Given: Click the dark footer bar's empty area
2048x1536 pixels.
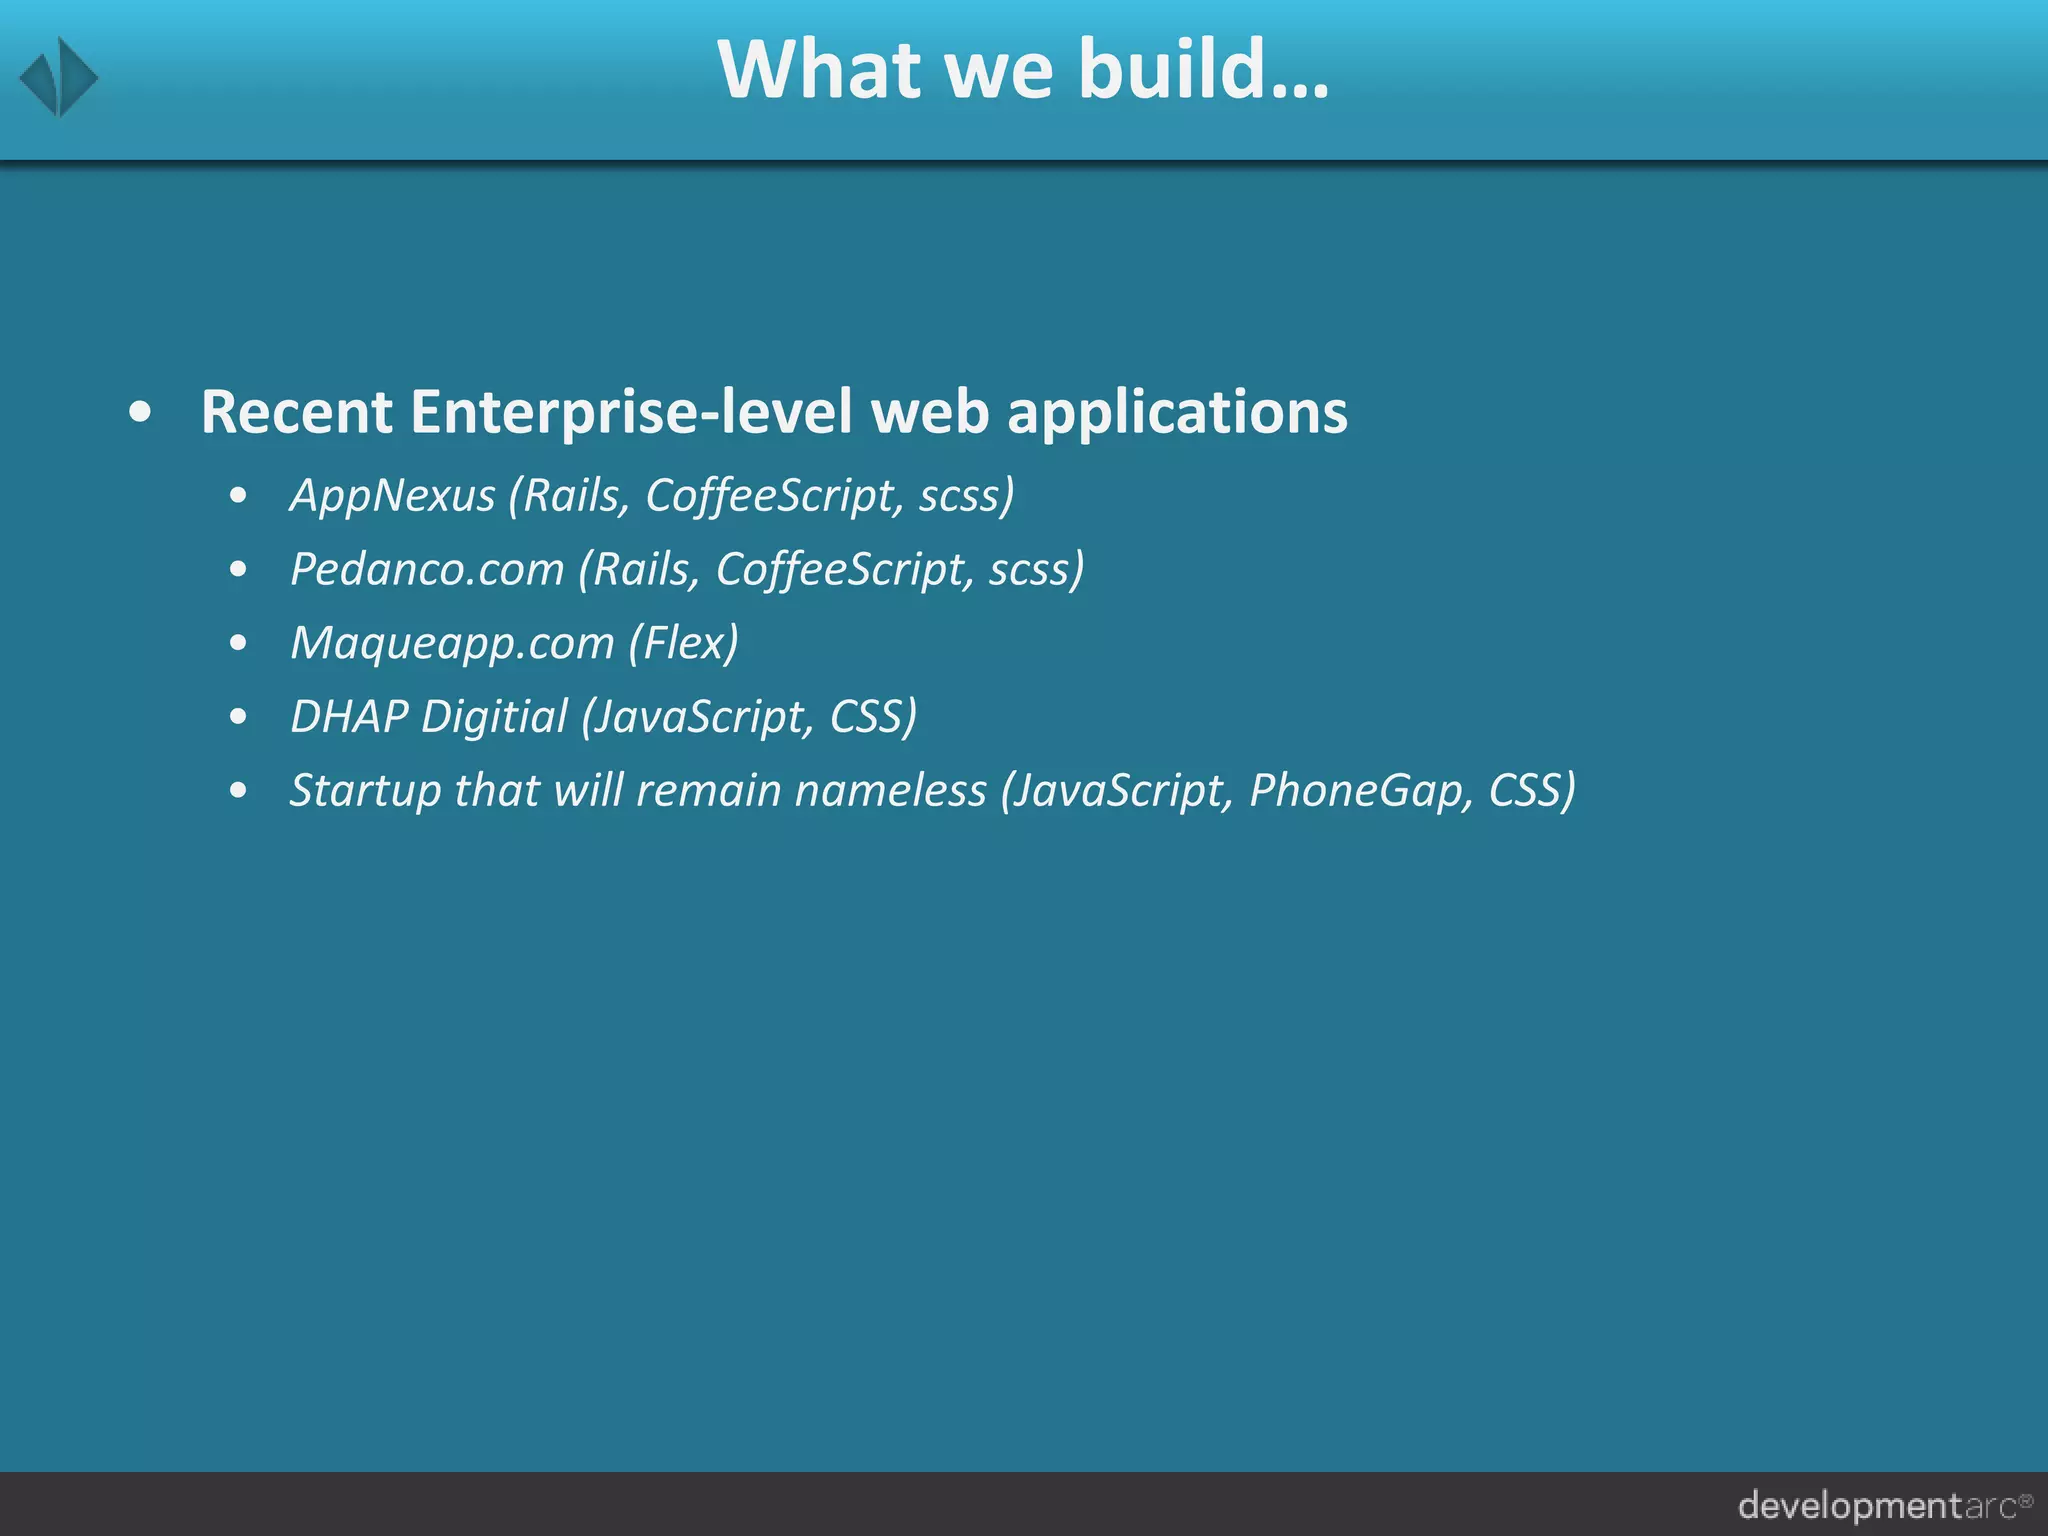Looking at the screenshot, I should coord(800,1504).
